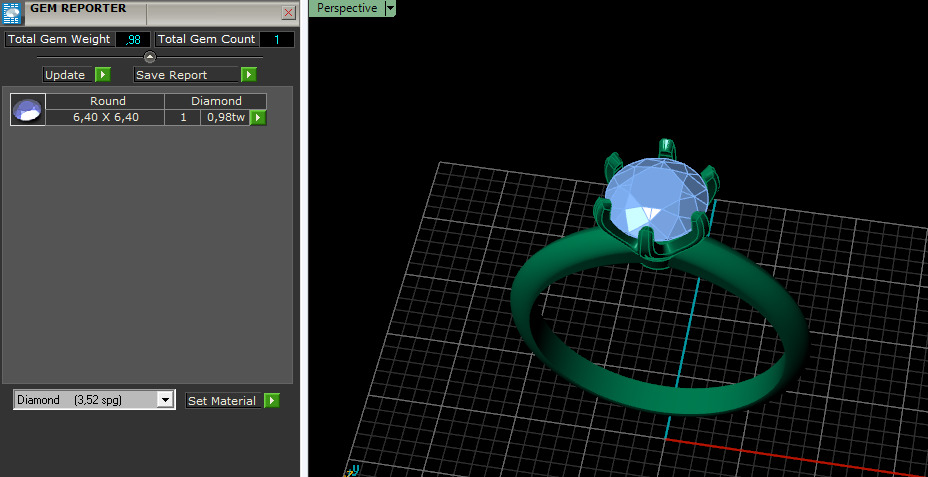Run Save Report with its green arrow
Image resolution: width=928 pixels, height=477 pixels.
point(249,75)
